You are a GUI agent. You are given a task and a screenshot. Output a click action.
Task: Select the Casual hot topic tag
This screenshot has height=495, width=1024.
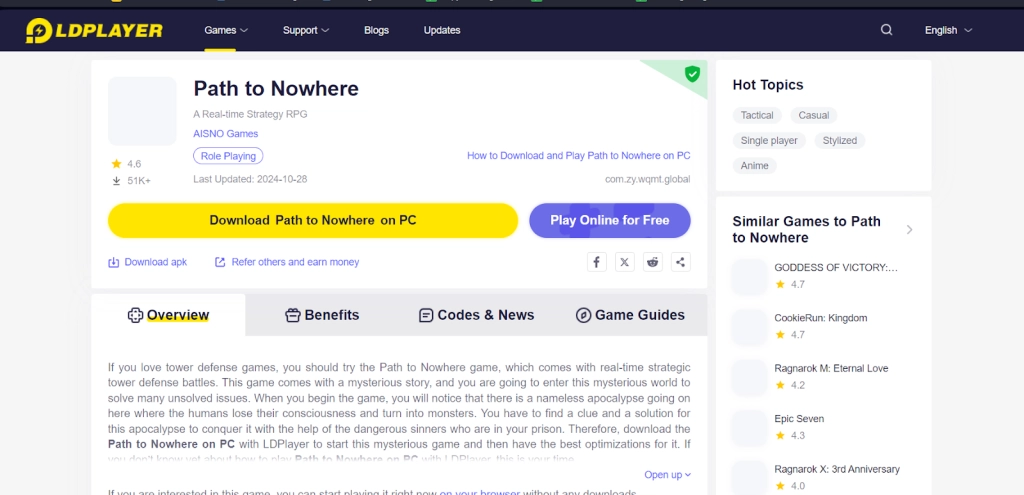point(814,116)
